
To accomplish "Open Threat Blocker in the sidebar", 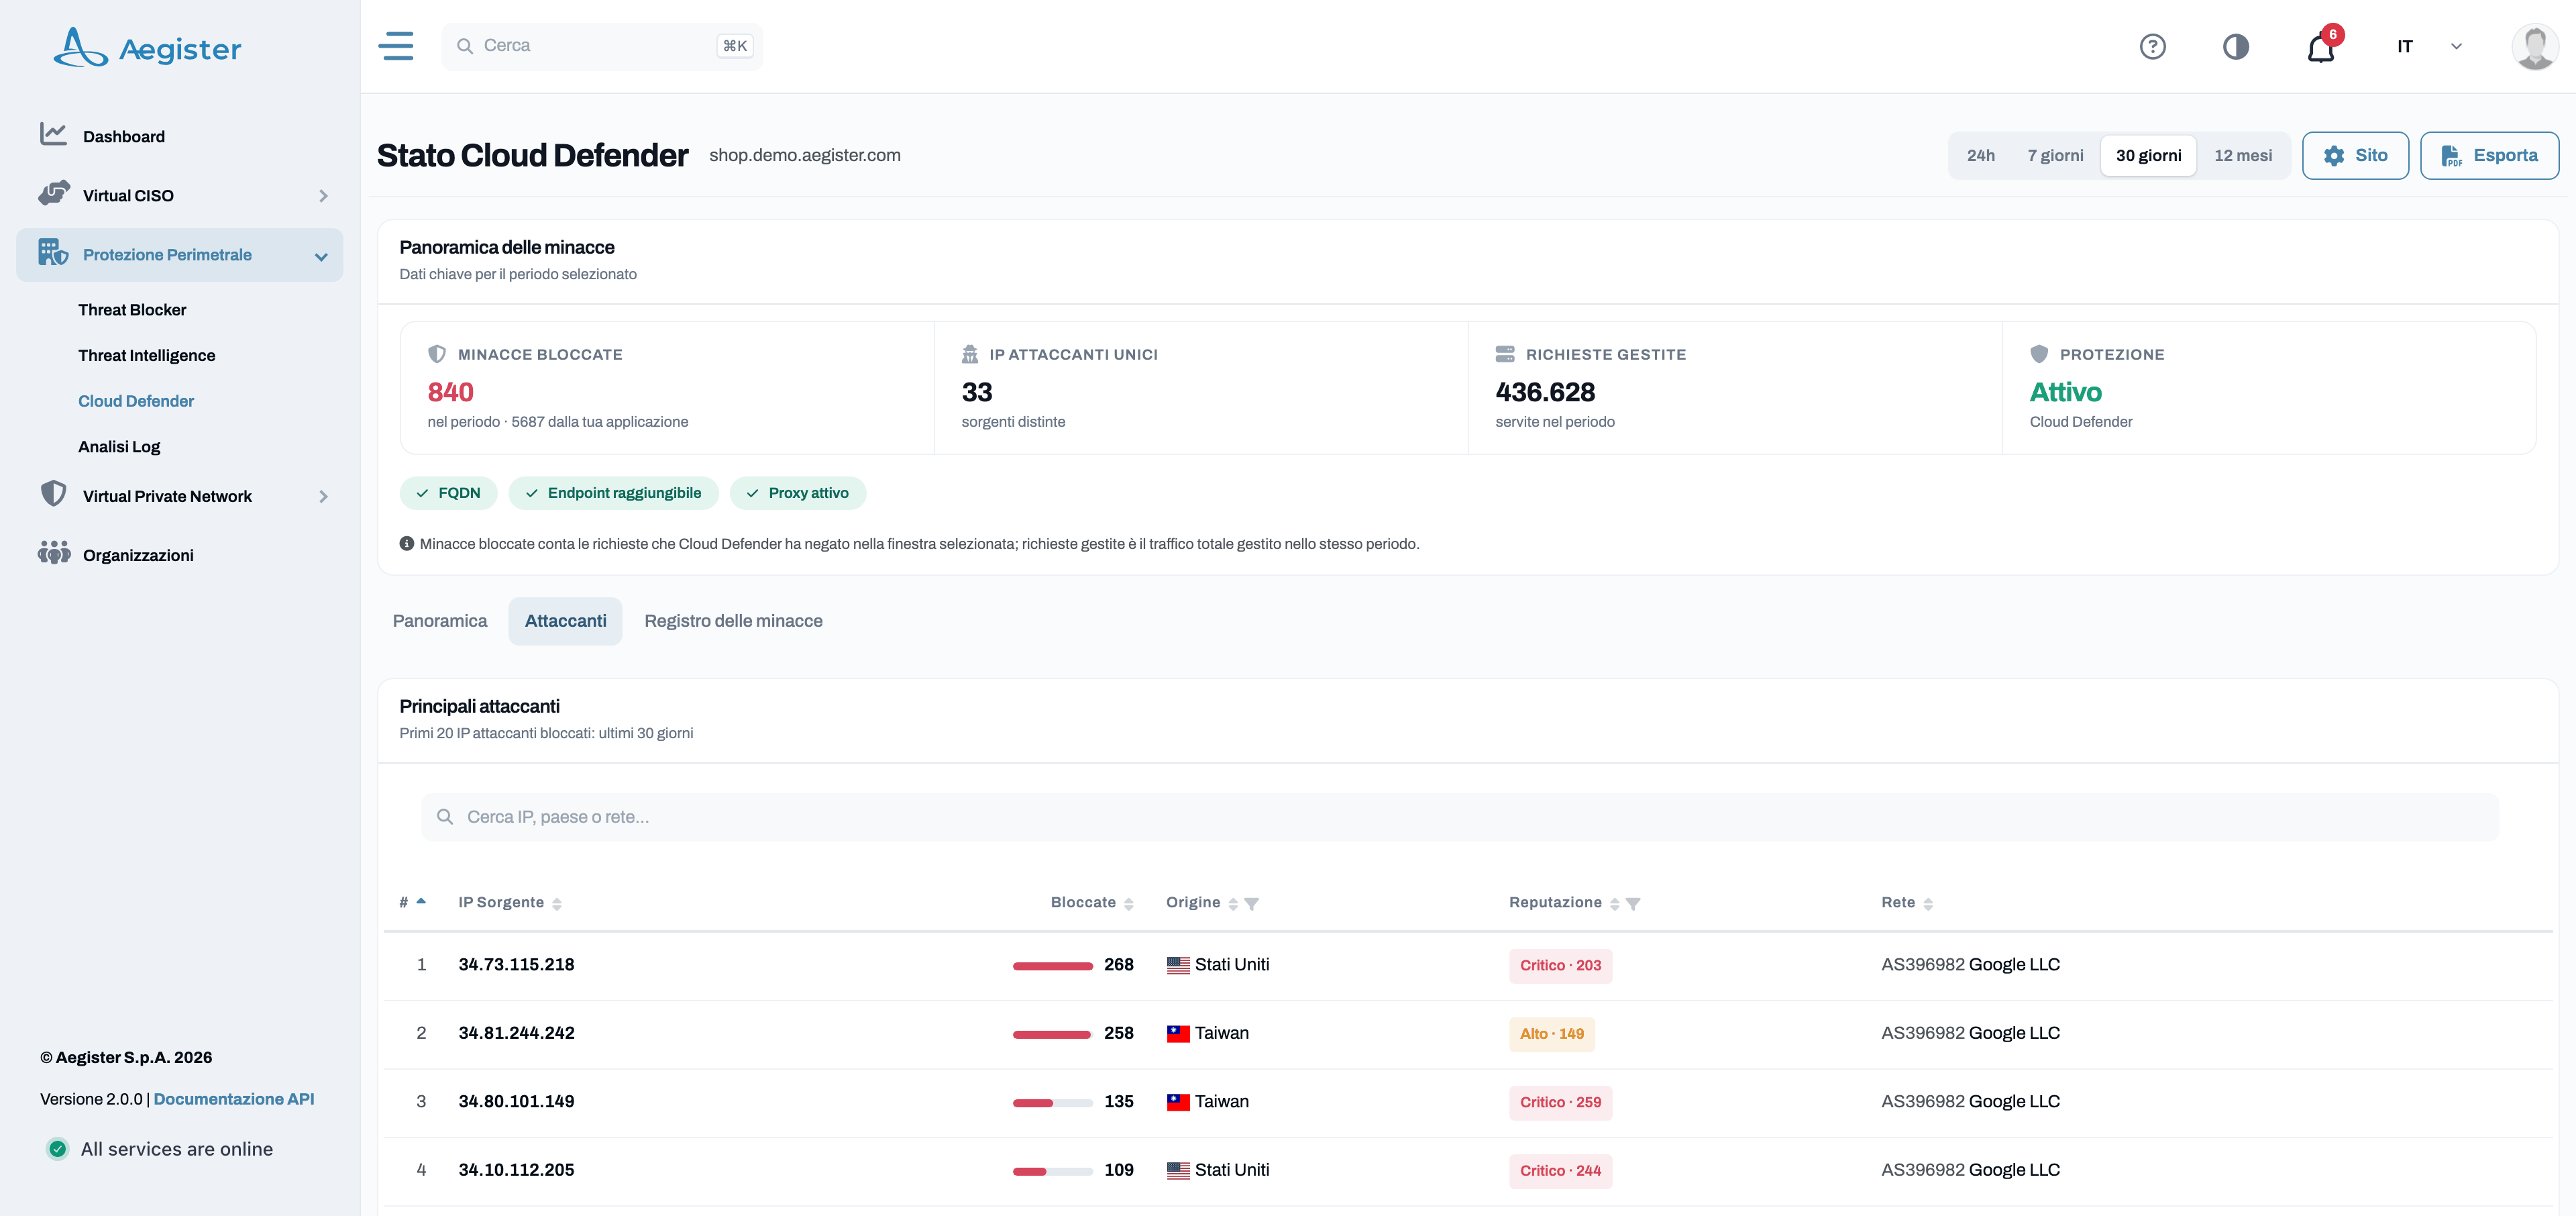I will tap(132, 310).
